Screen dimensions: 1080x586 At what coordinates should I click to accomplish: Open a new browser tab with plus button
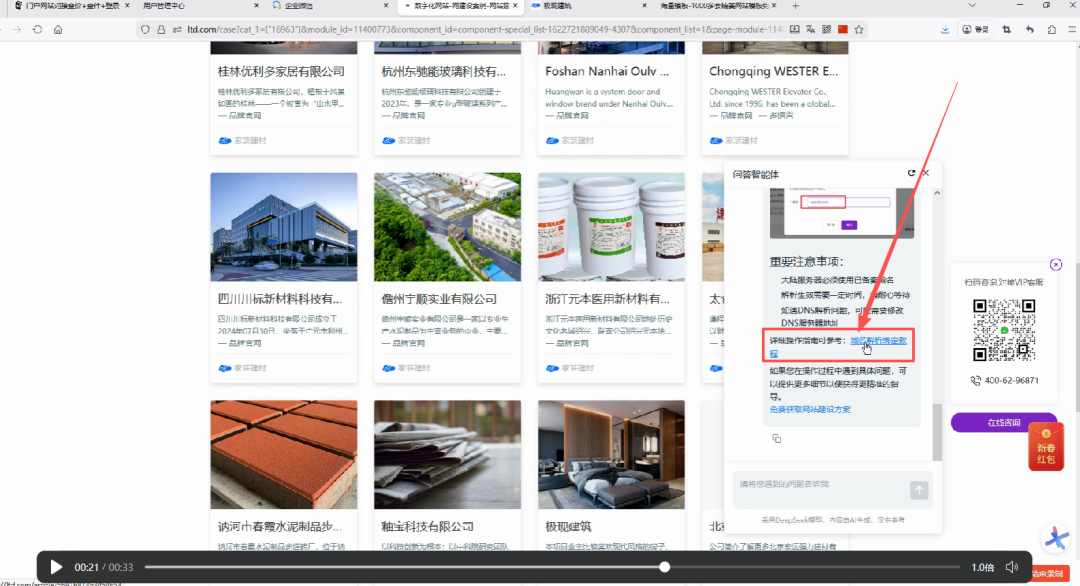point(796,6)
